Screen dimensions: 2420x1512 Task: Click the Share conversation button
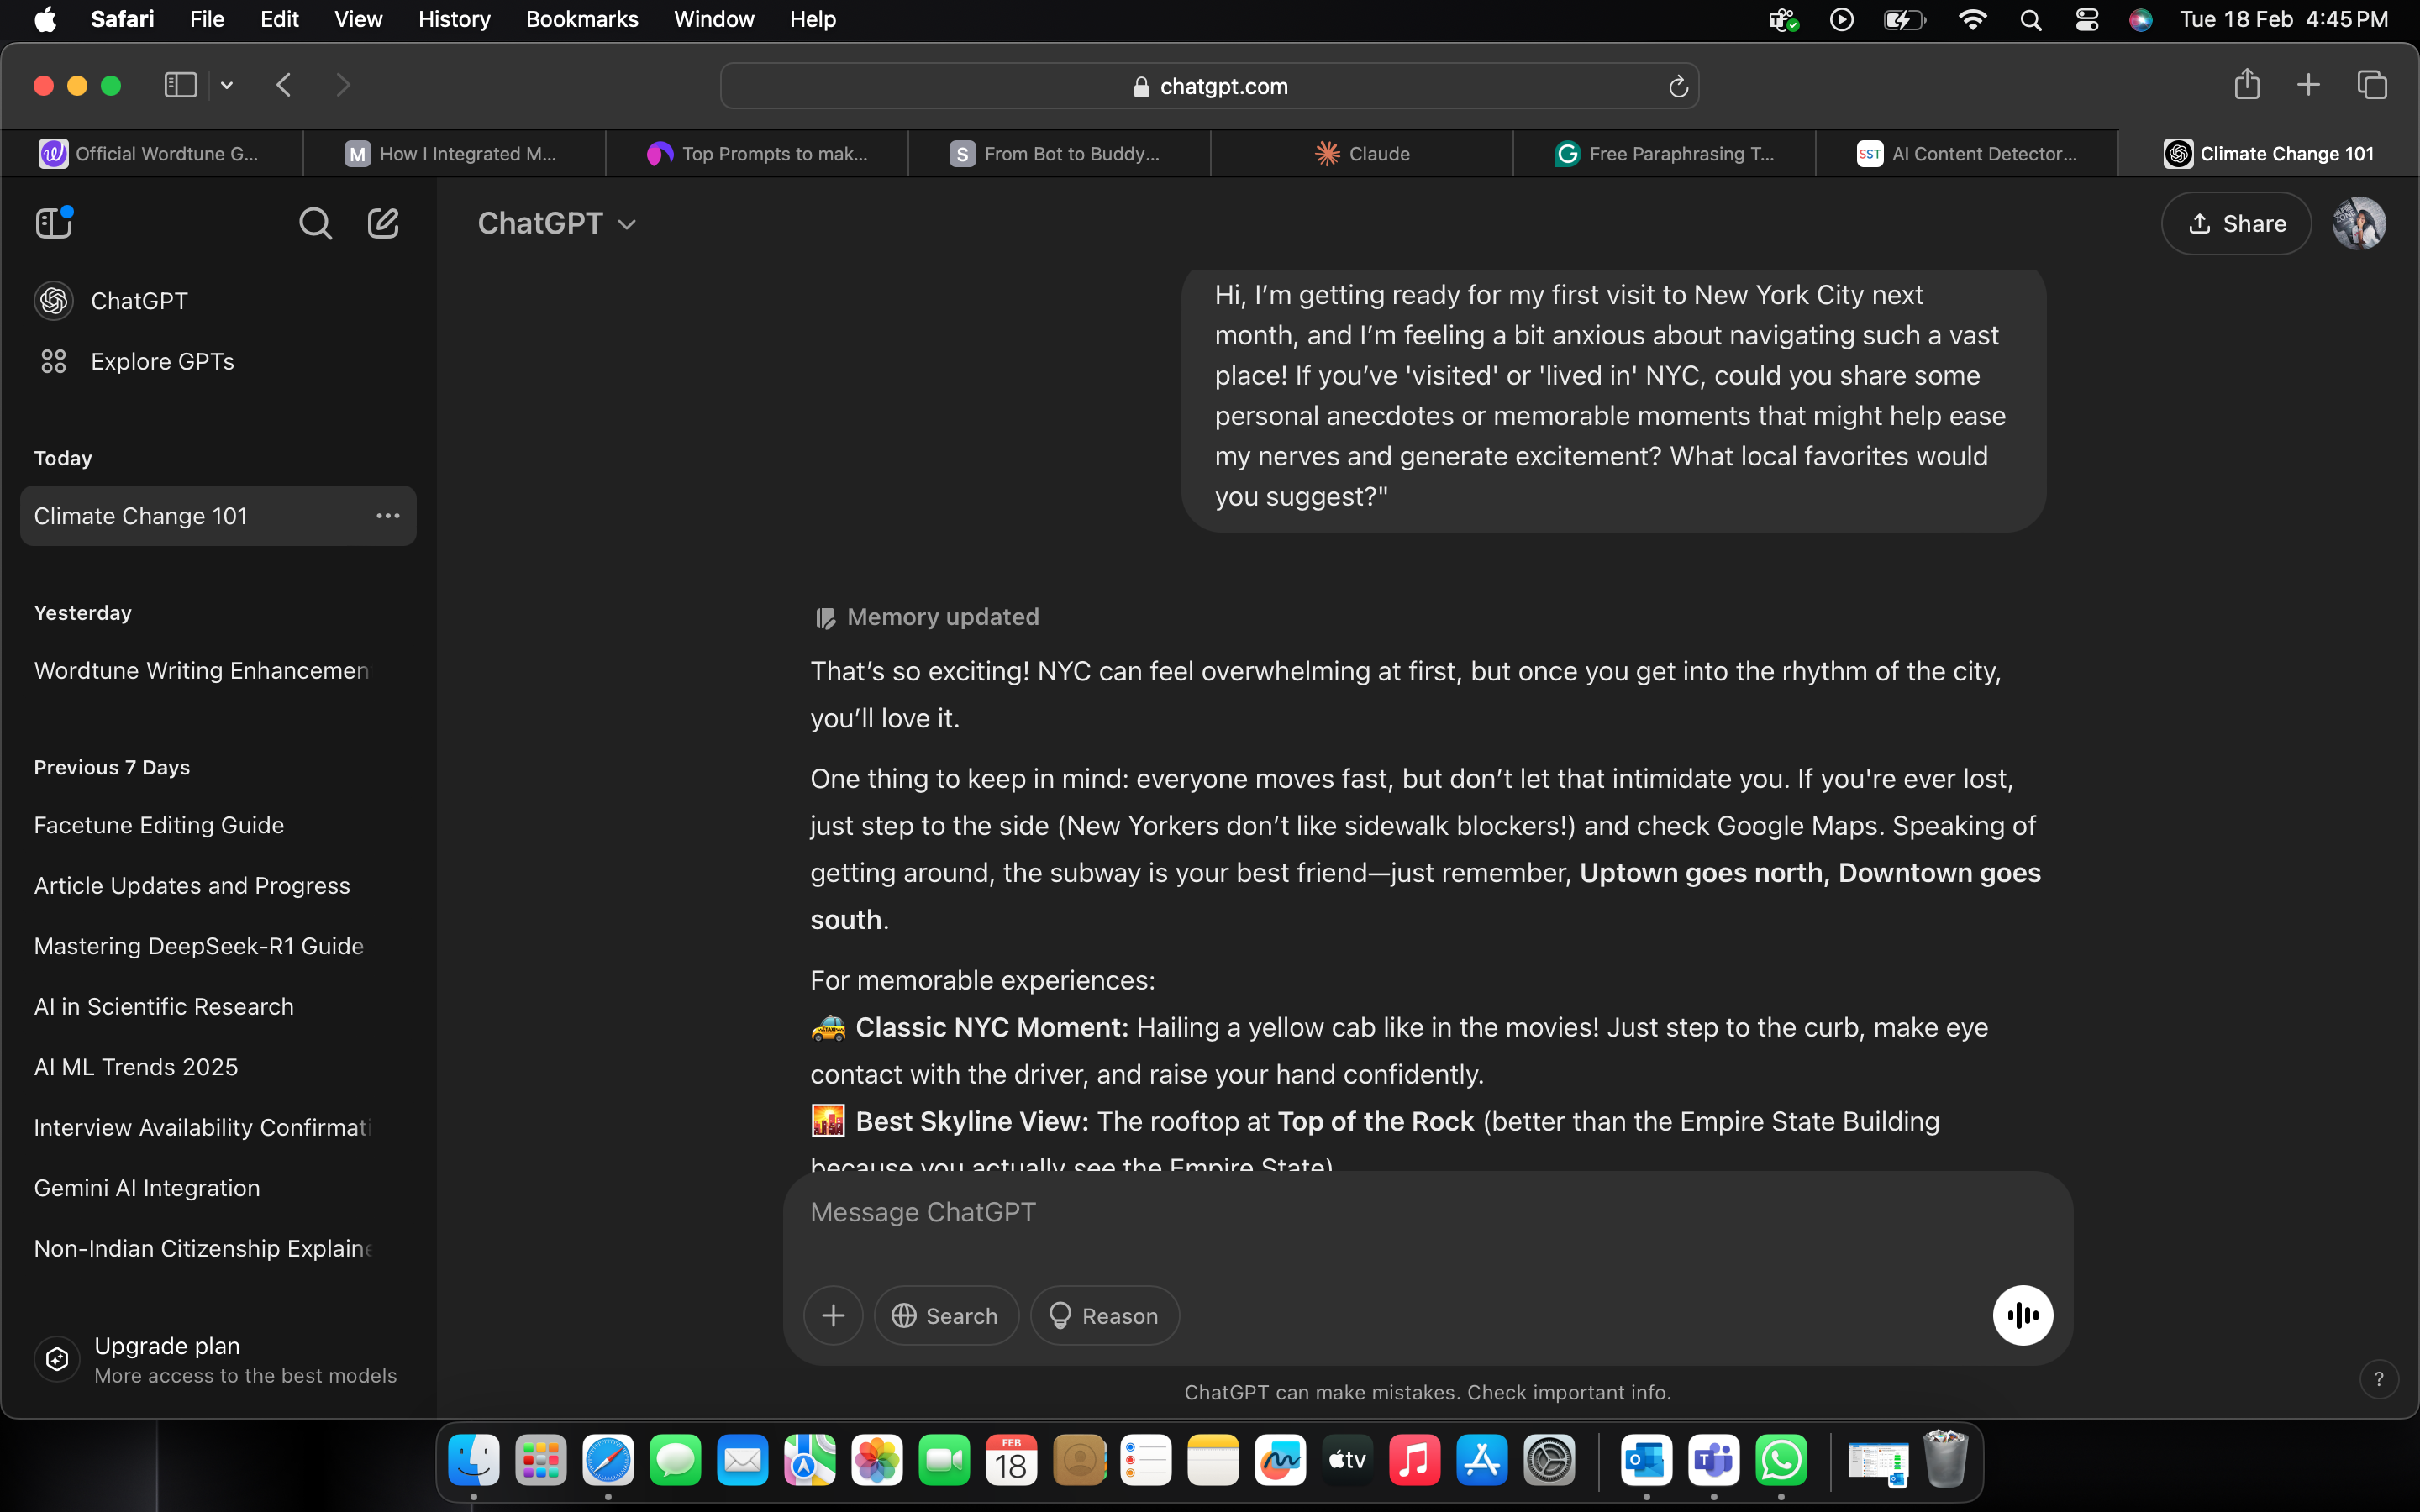click(2236, 223)
